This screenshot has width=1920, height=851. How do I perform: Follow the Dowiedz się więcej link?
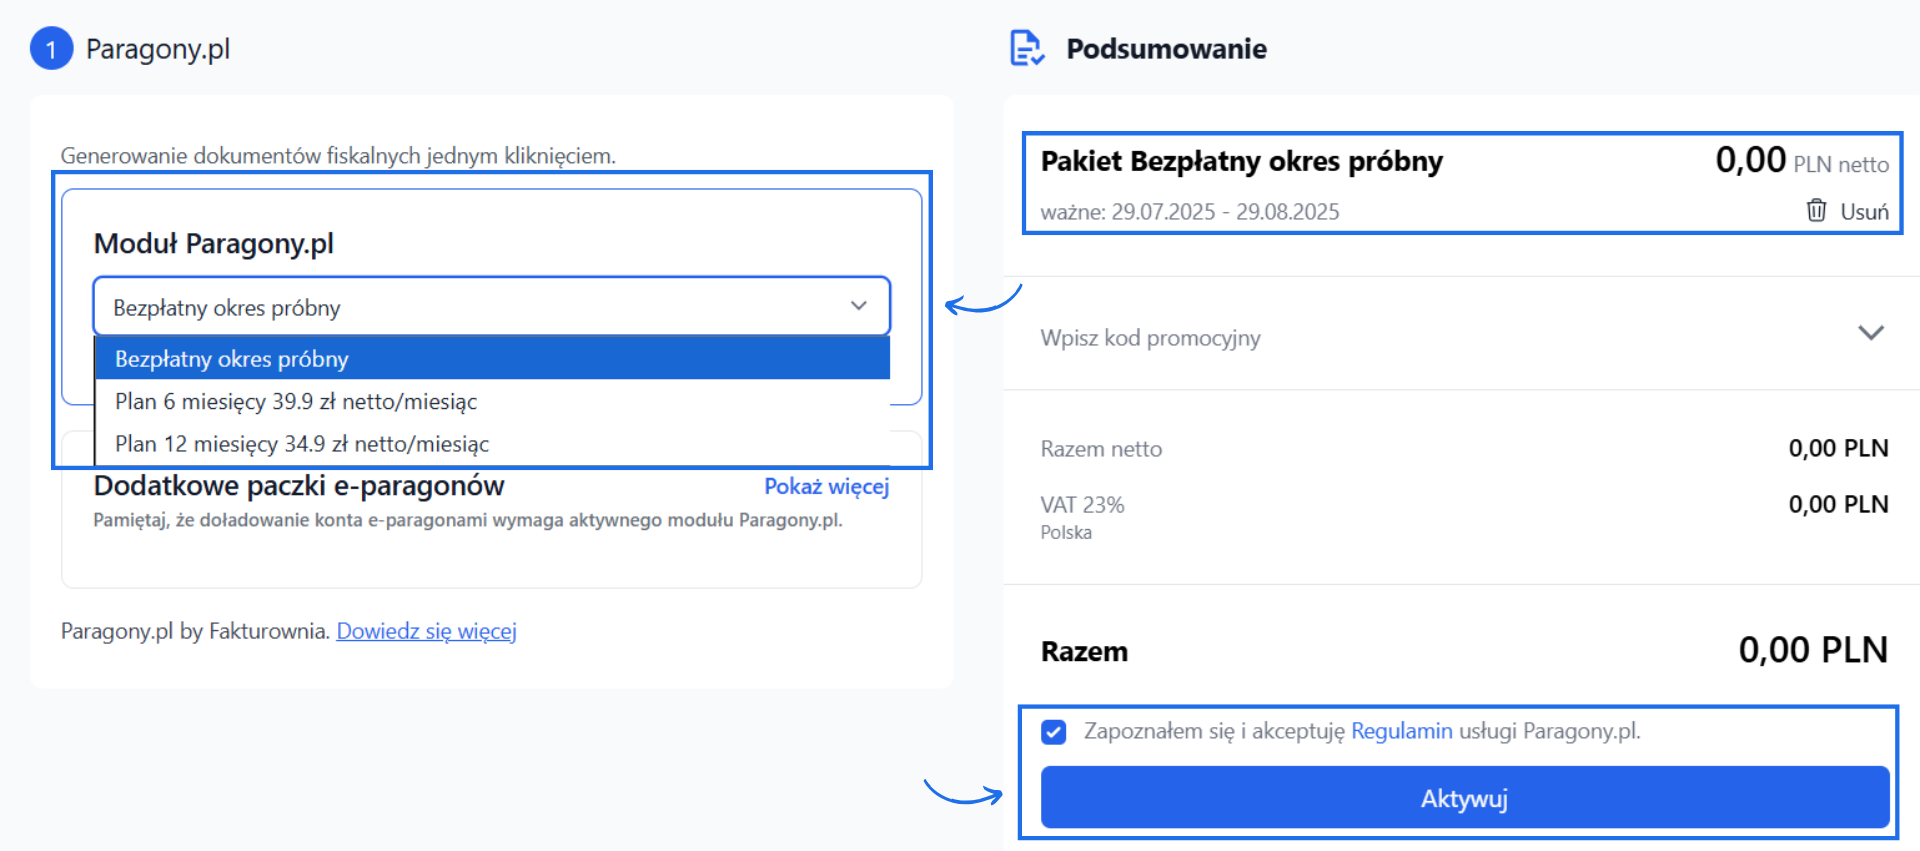426,631
